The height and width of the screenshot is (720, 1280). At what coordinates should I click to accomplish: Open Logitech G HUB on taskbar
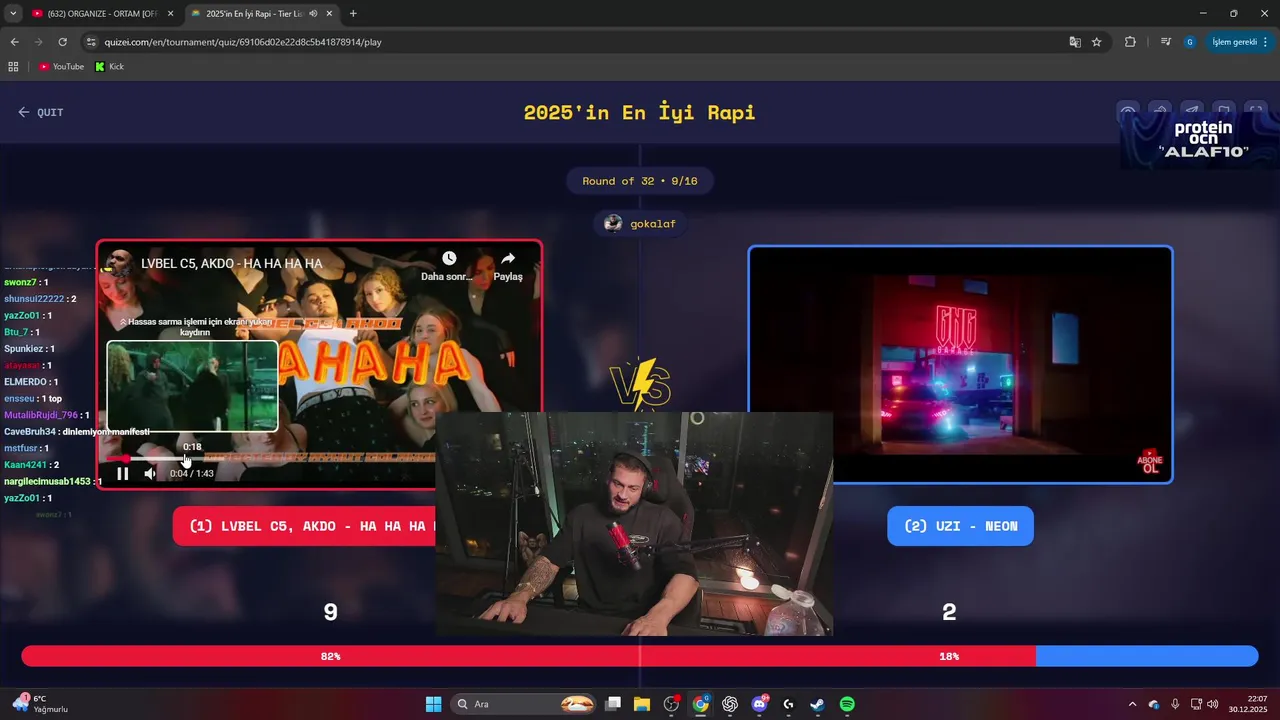pyautogui.click(x=788, y=704)
